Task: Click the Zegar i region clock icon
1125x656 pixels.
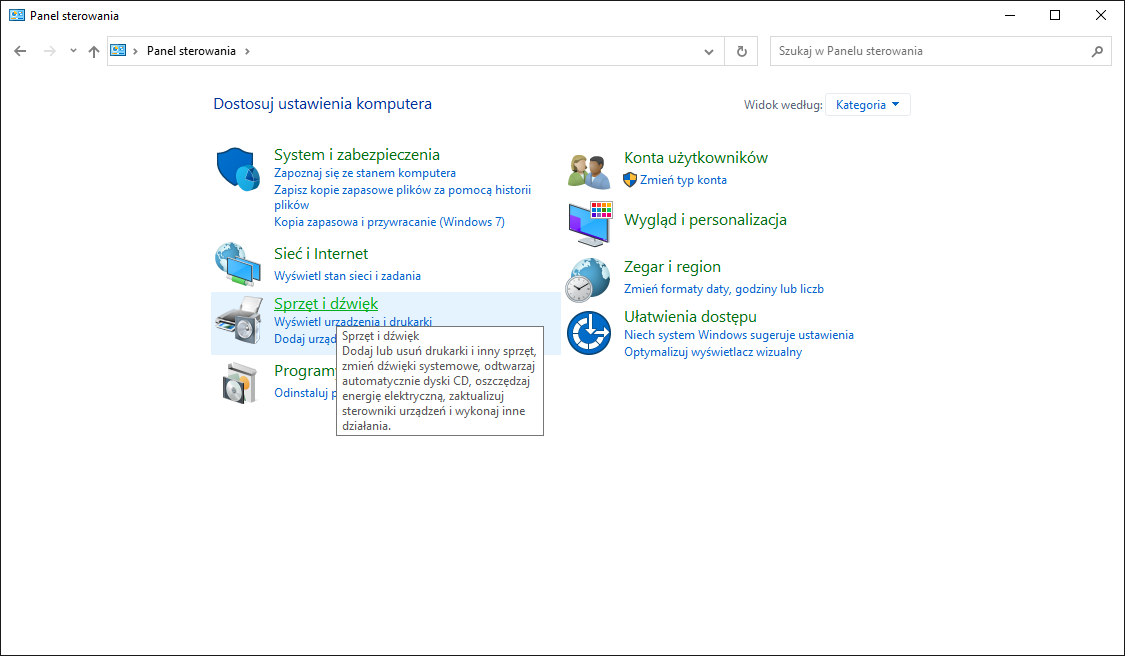Action: (588, 280)
